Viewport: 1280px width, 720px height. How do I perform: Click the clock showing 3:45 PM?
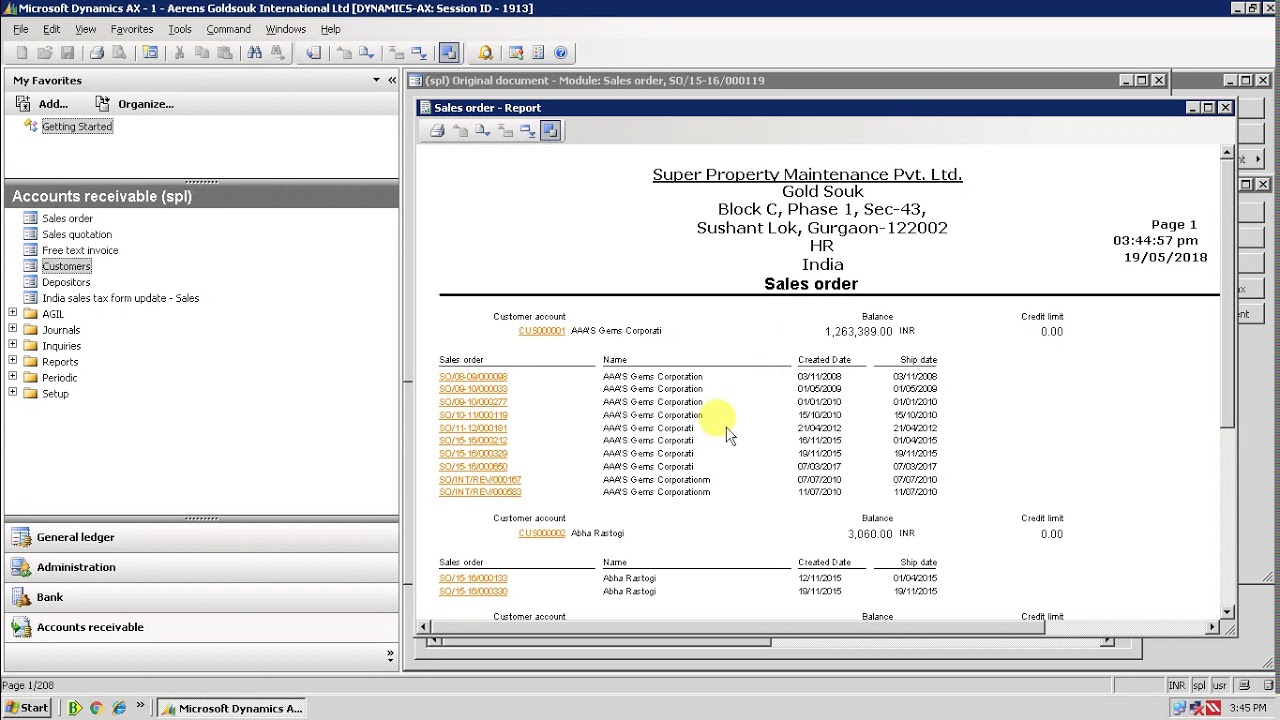pos(1247,708)
